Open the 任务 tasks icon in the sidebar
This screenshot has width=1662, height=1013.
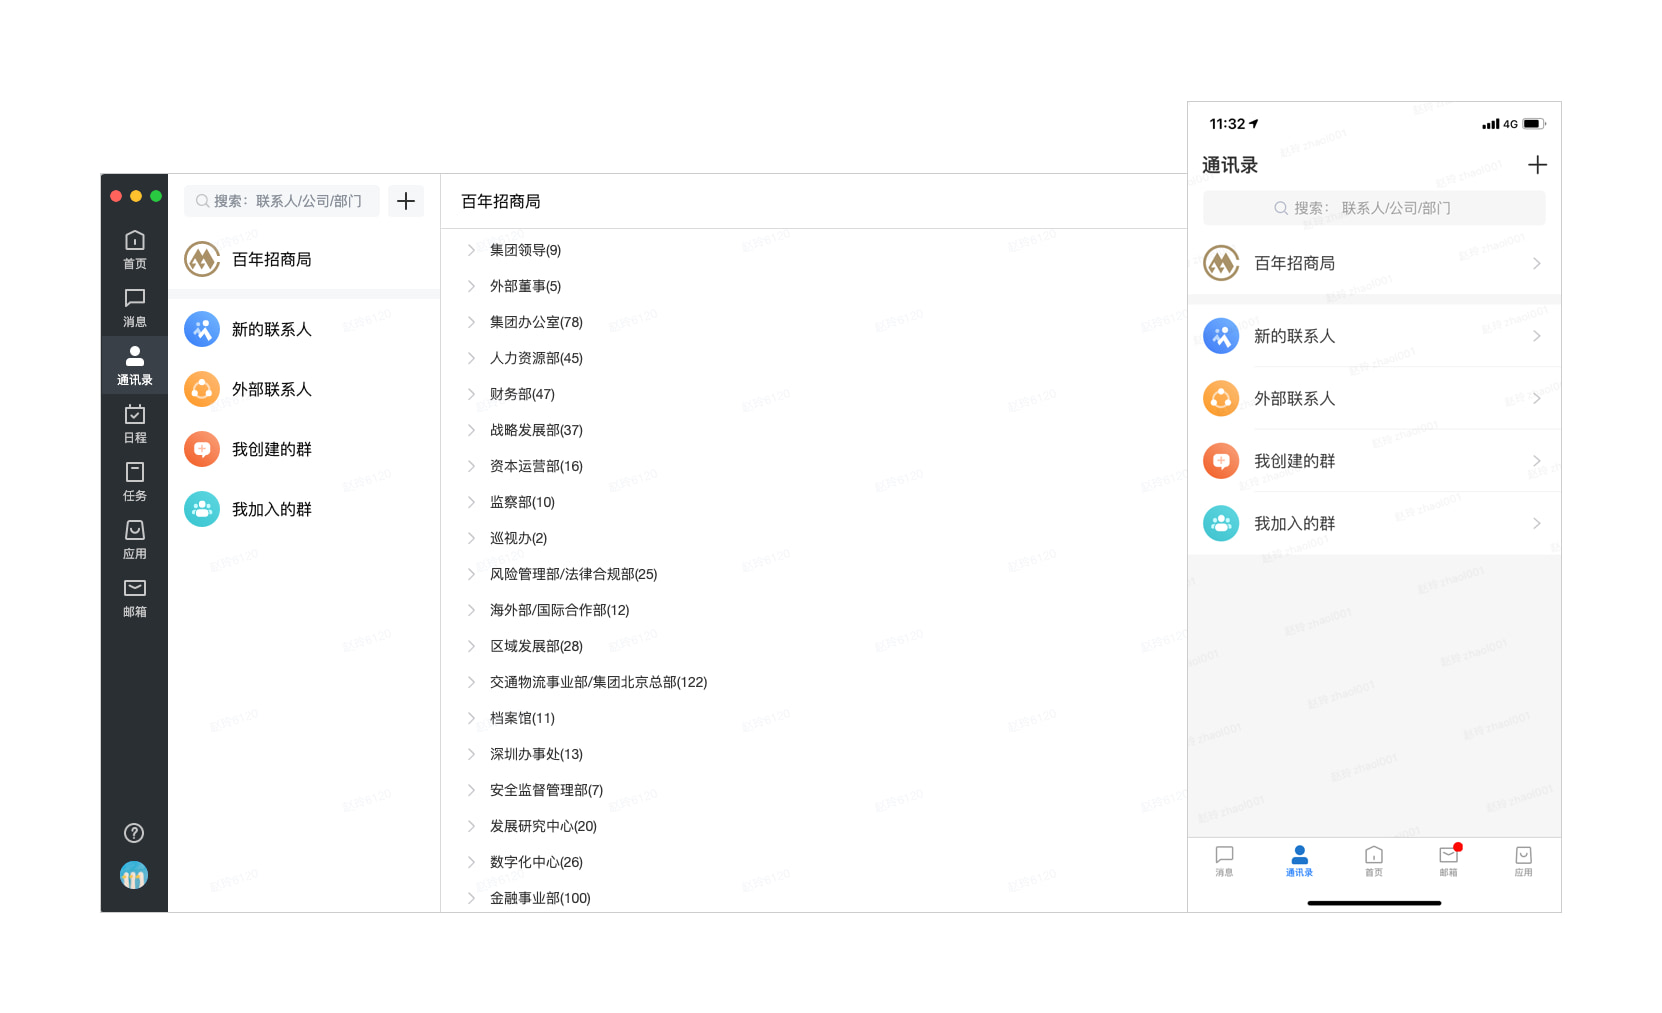point(134,480)
